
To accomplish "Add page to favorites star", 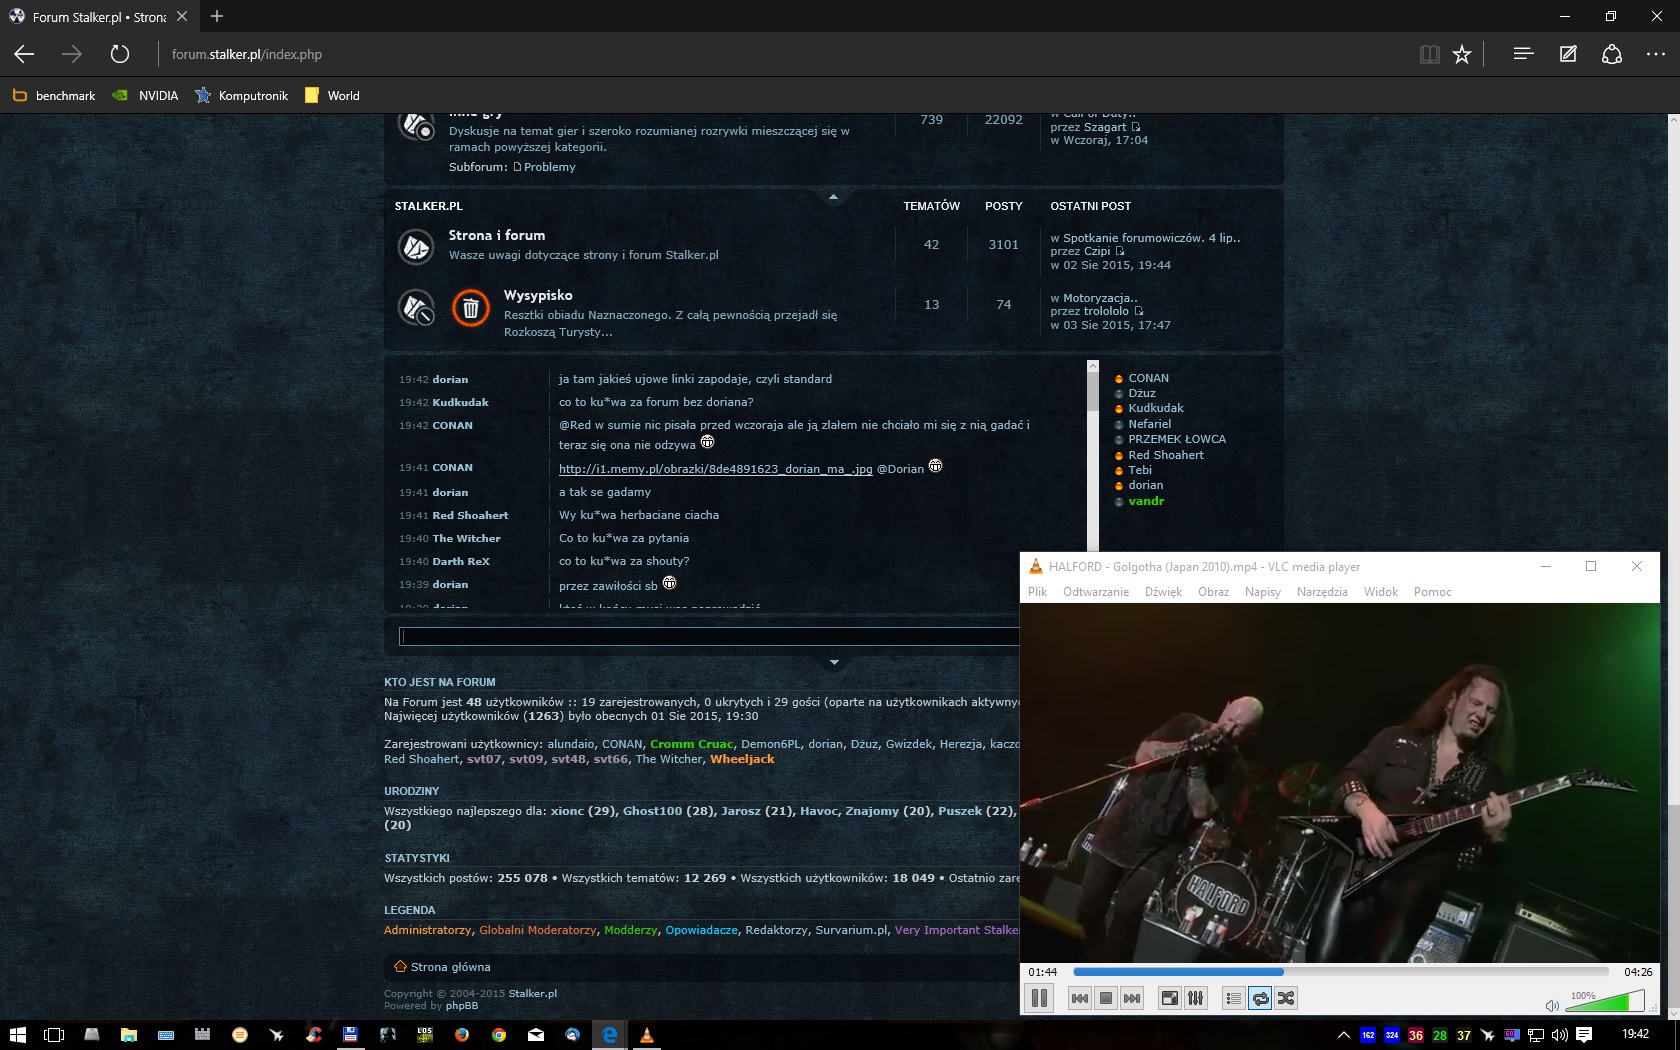I will (x=1462, y=54).
